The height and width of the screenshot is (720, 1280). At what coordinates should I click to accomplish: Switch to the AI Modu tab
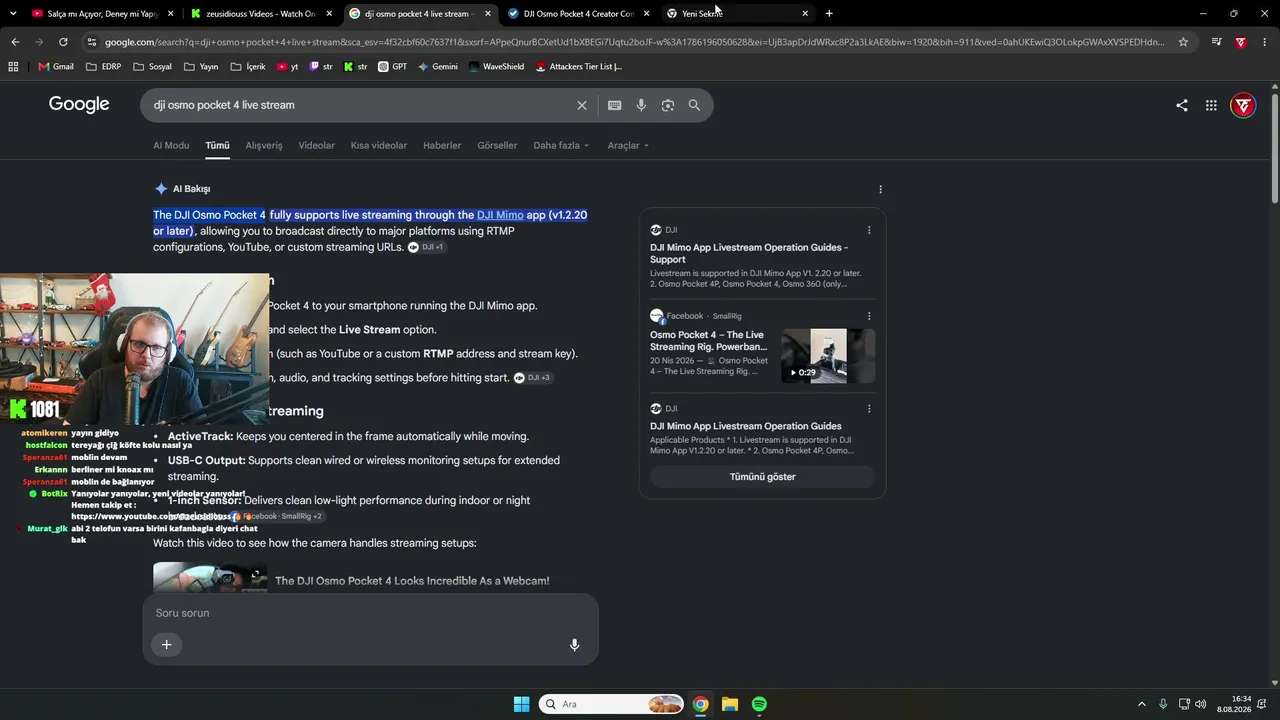pos(171,145)
